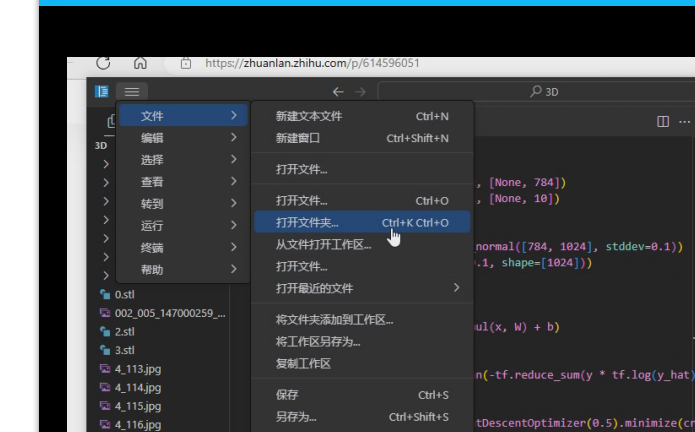
Task: Expand the 终端 submenu arrow
Action: [x=234, y=247]
